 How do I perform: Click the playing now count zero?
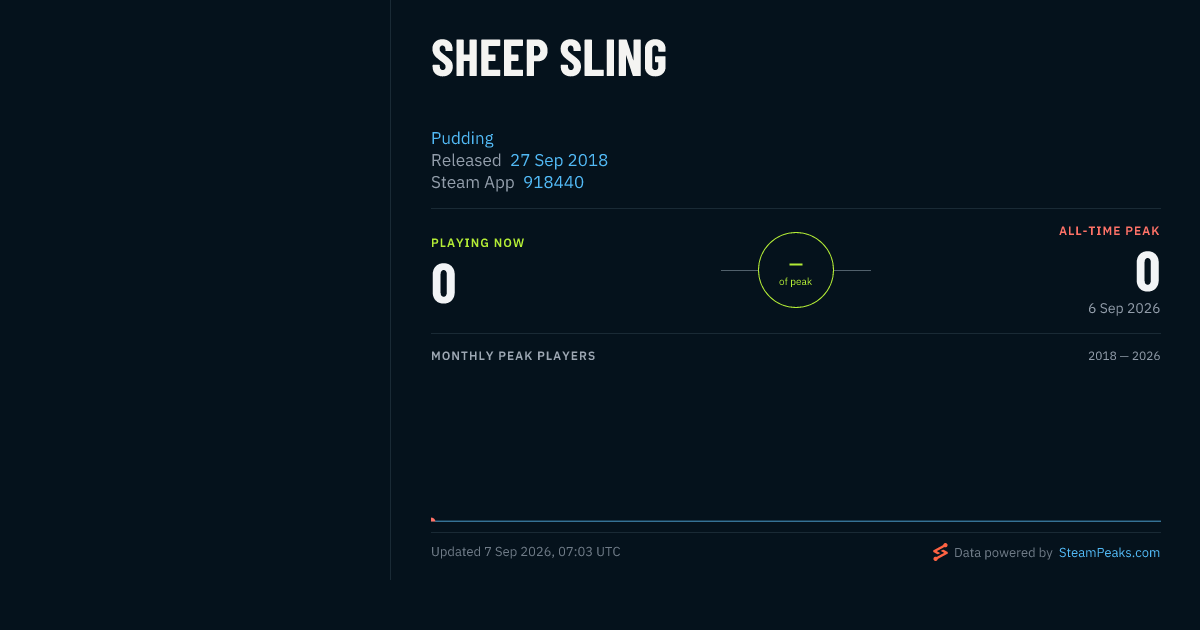(x=444, y=283)
